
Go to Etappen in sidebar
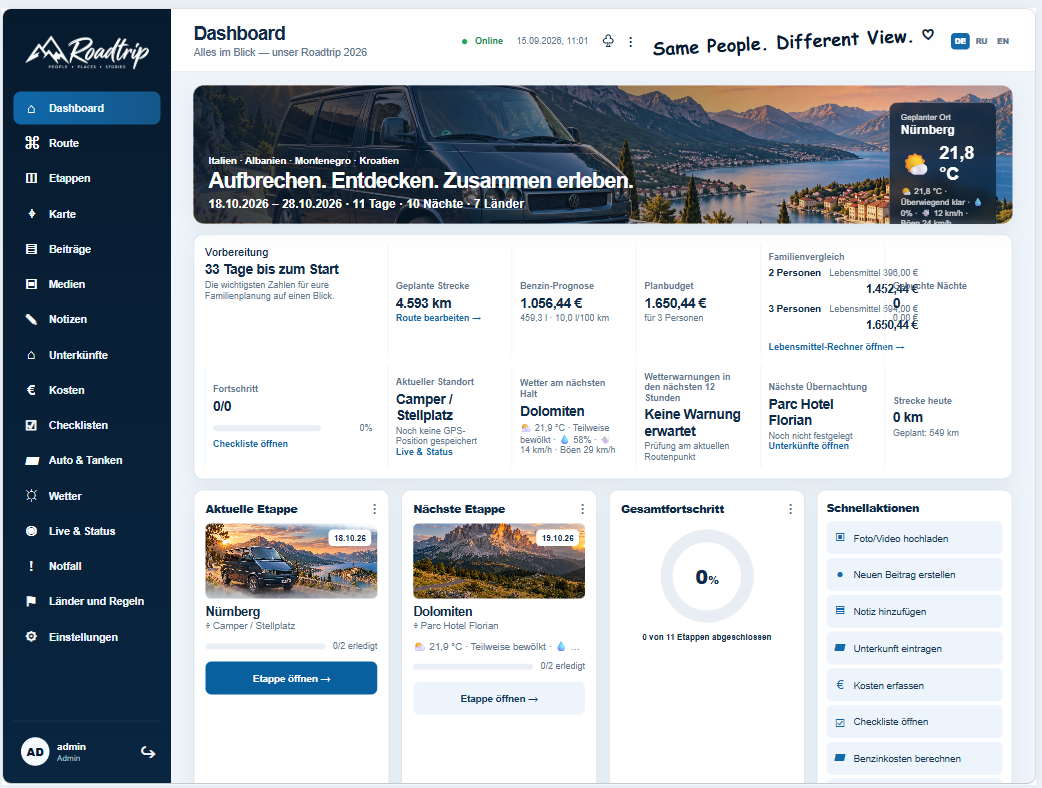click(87, 178)
